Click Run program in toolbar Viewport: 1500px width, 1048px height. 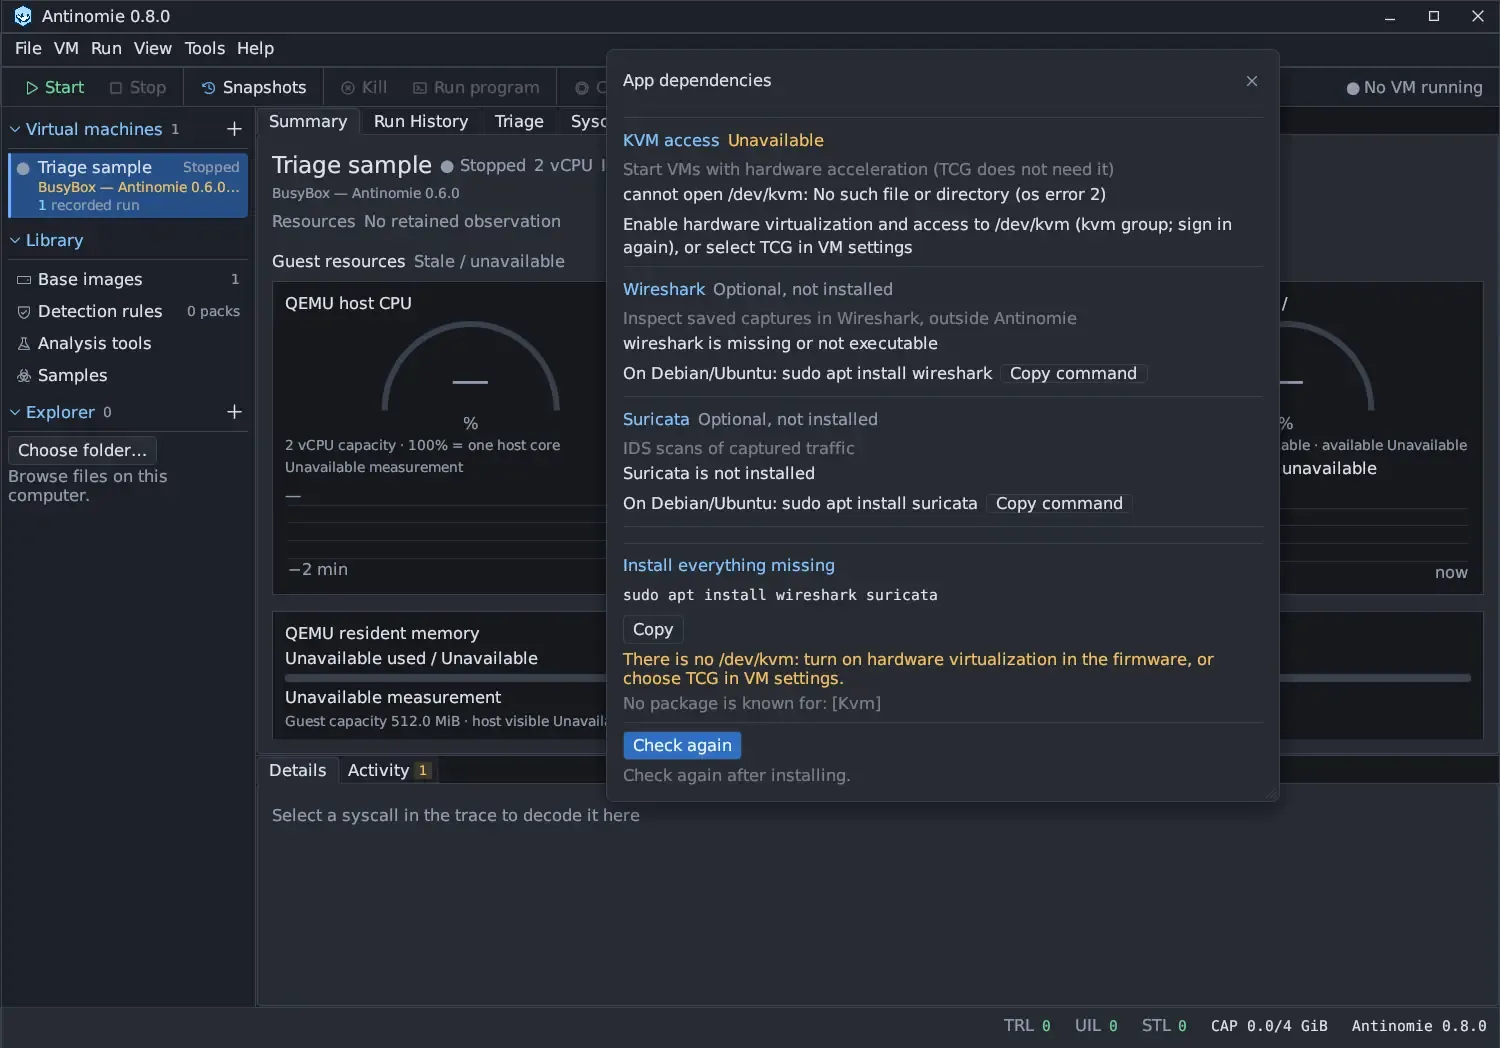click(x=476, y=87)
